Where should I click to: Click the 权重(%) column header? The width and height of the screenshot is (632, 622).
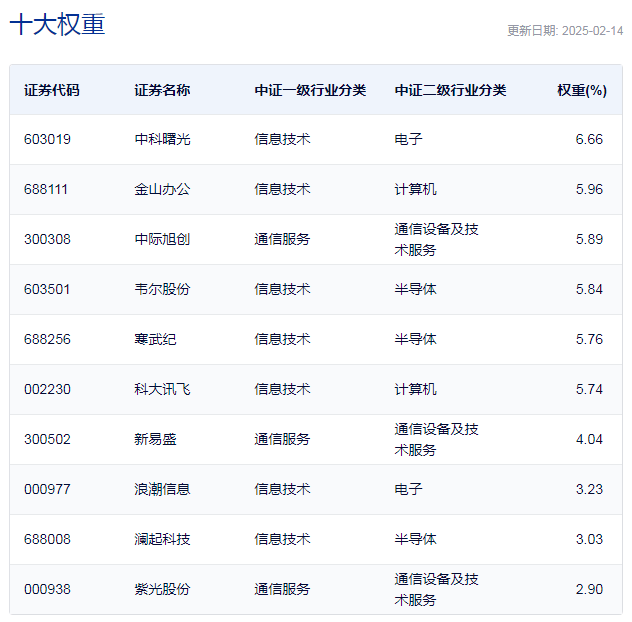click(x=582, y=90)
